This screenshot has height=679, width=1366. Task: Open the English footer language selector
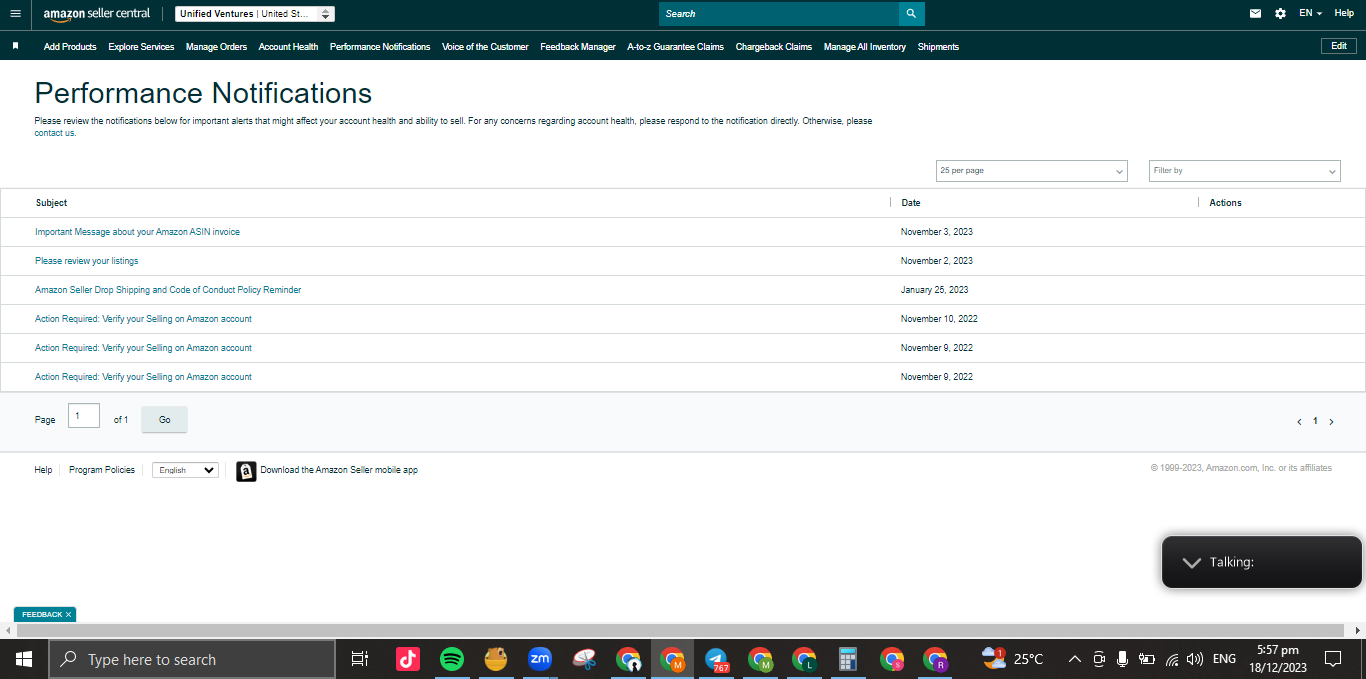click(x=185, y=470)
